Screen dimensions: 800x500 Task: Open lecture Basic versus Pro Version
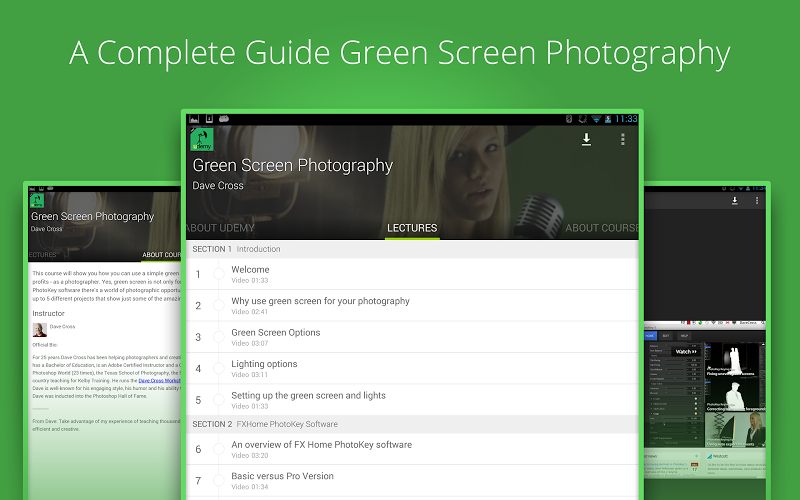point(412,481)
